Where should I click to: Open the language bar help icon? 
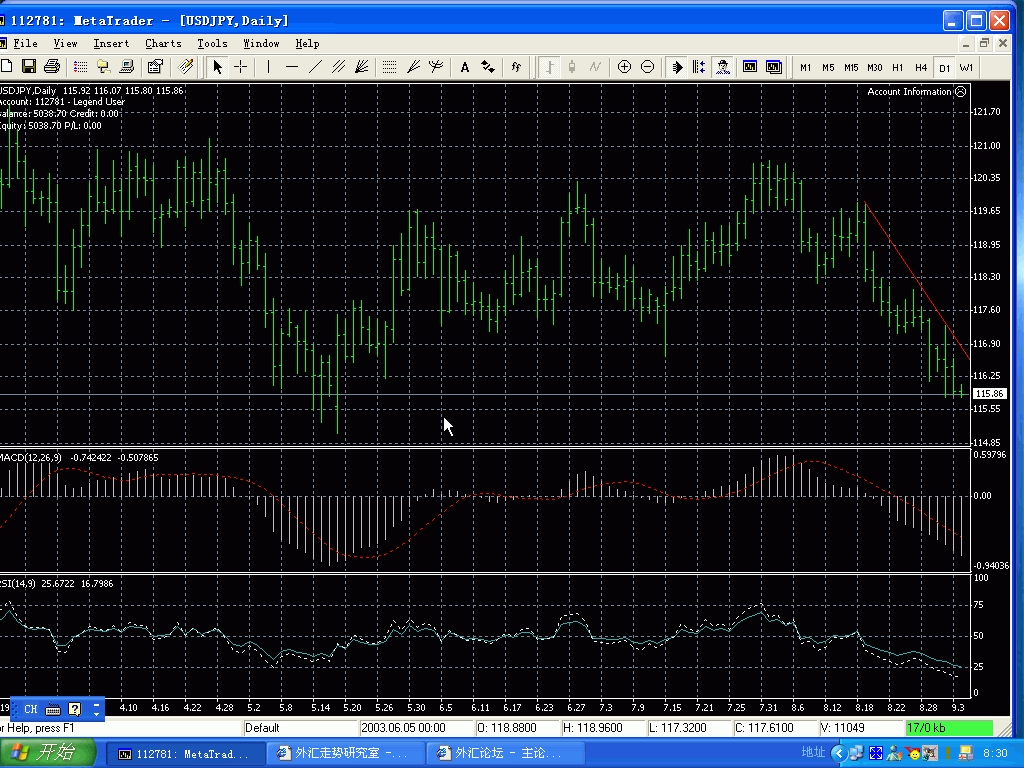(x=74, y=709)
